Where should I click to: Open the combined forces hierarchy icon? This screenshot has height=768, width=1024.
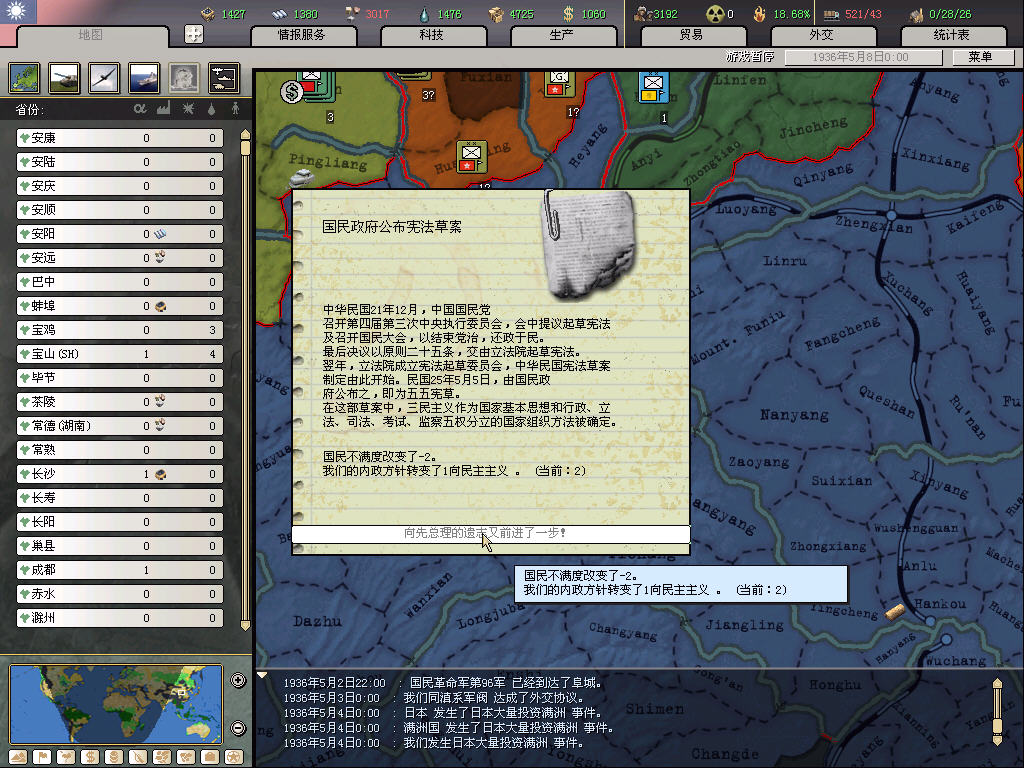click(x=224, y=78)
